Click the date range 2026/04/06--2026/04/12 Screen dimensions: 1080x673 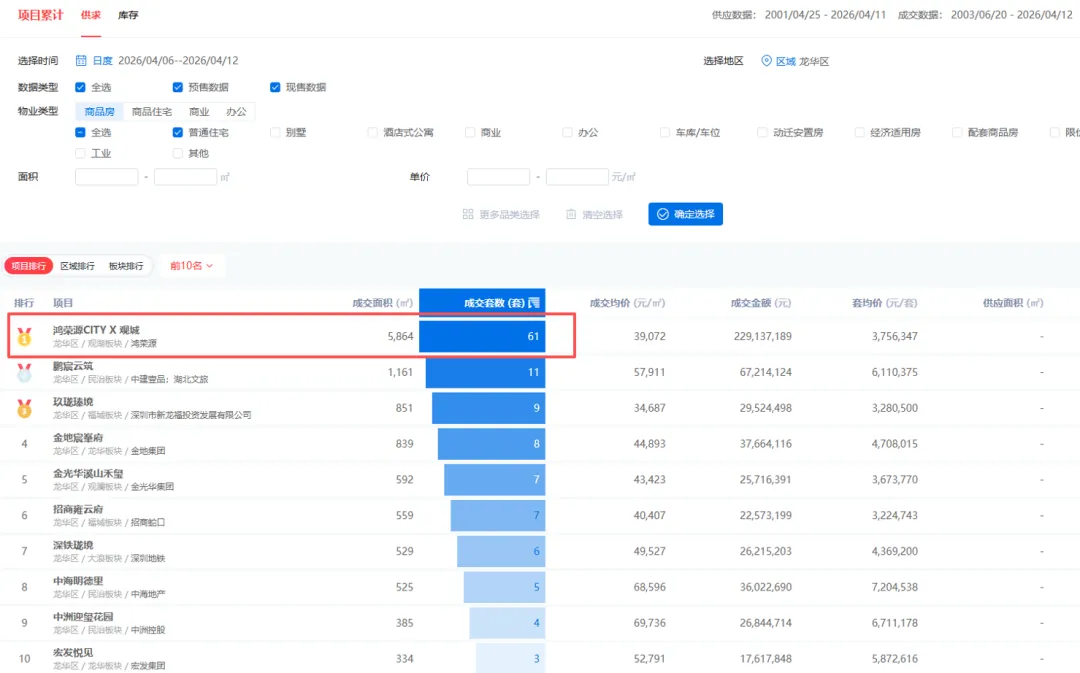pos(178,61)
